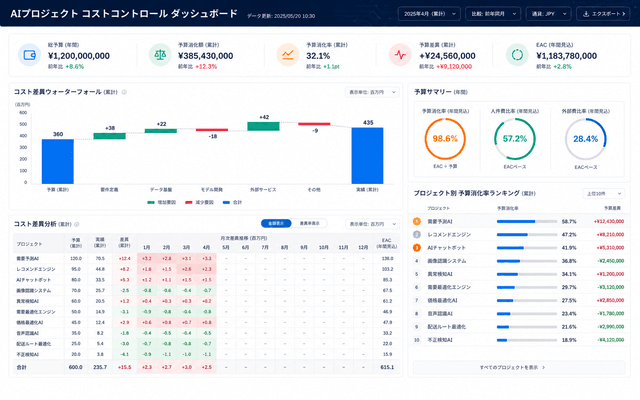Image resolution: width=640 pixels, height=400 pixels.
Task: Click the 不正検知AI 18.9% progress bar
Action: point(527,340)
